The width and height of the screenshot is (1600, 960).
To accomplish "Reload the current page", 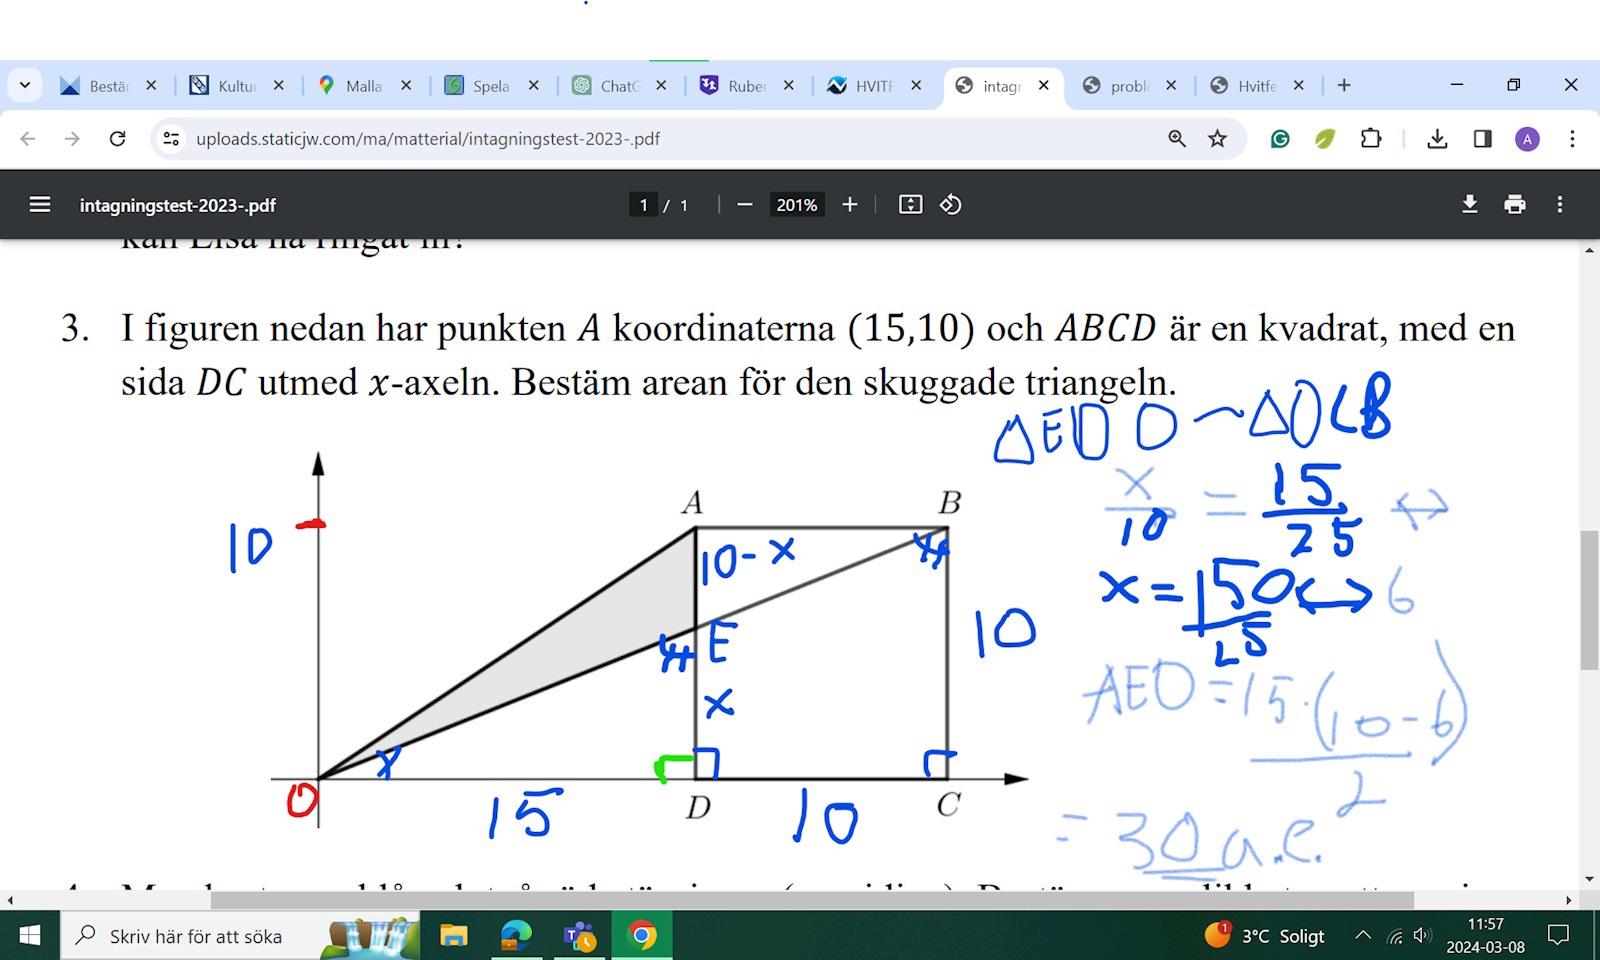I will point(117,139).
